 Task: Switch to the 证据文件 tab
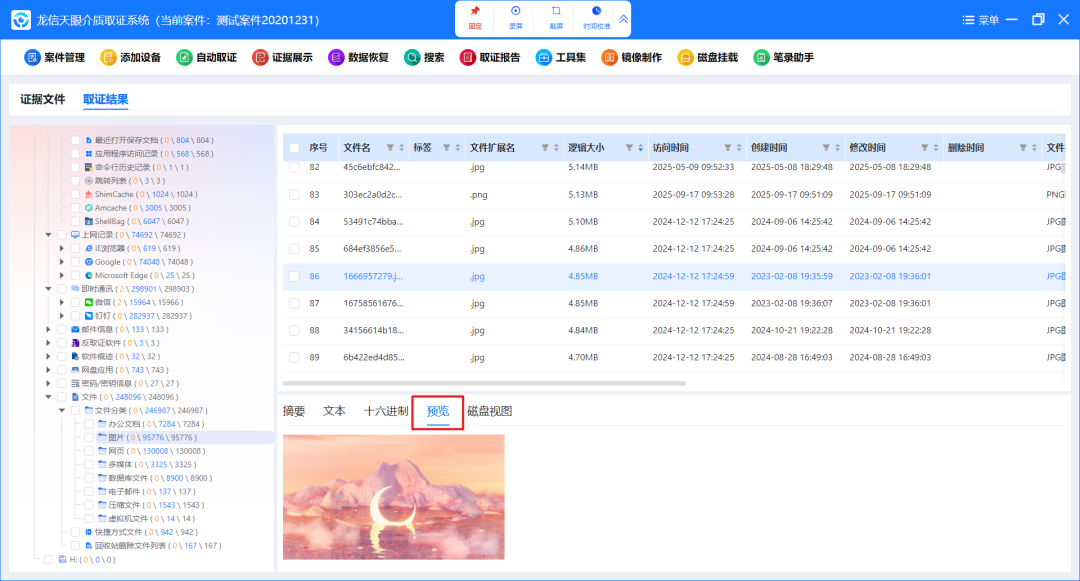pyautogui.click(x=43, y=99)
